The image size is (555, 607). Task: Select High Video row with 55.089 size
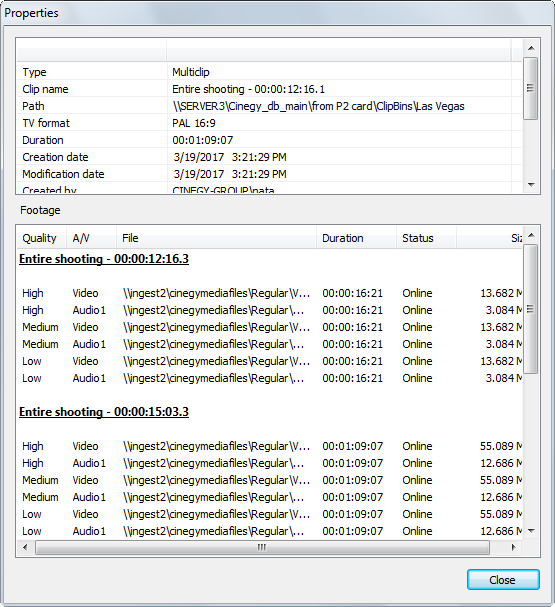pos(270,446)
